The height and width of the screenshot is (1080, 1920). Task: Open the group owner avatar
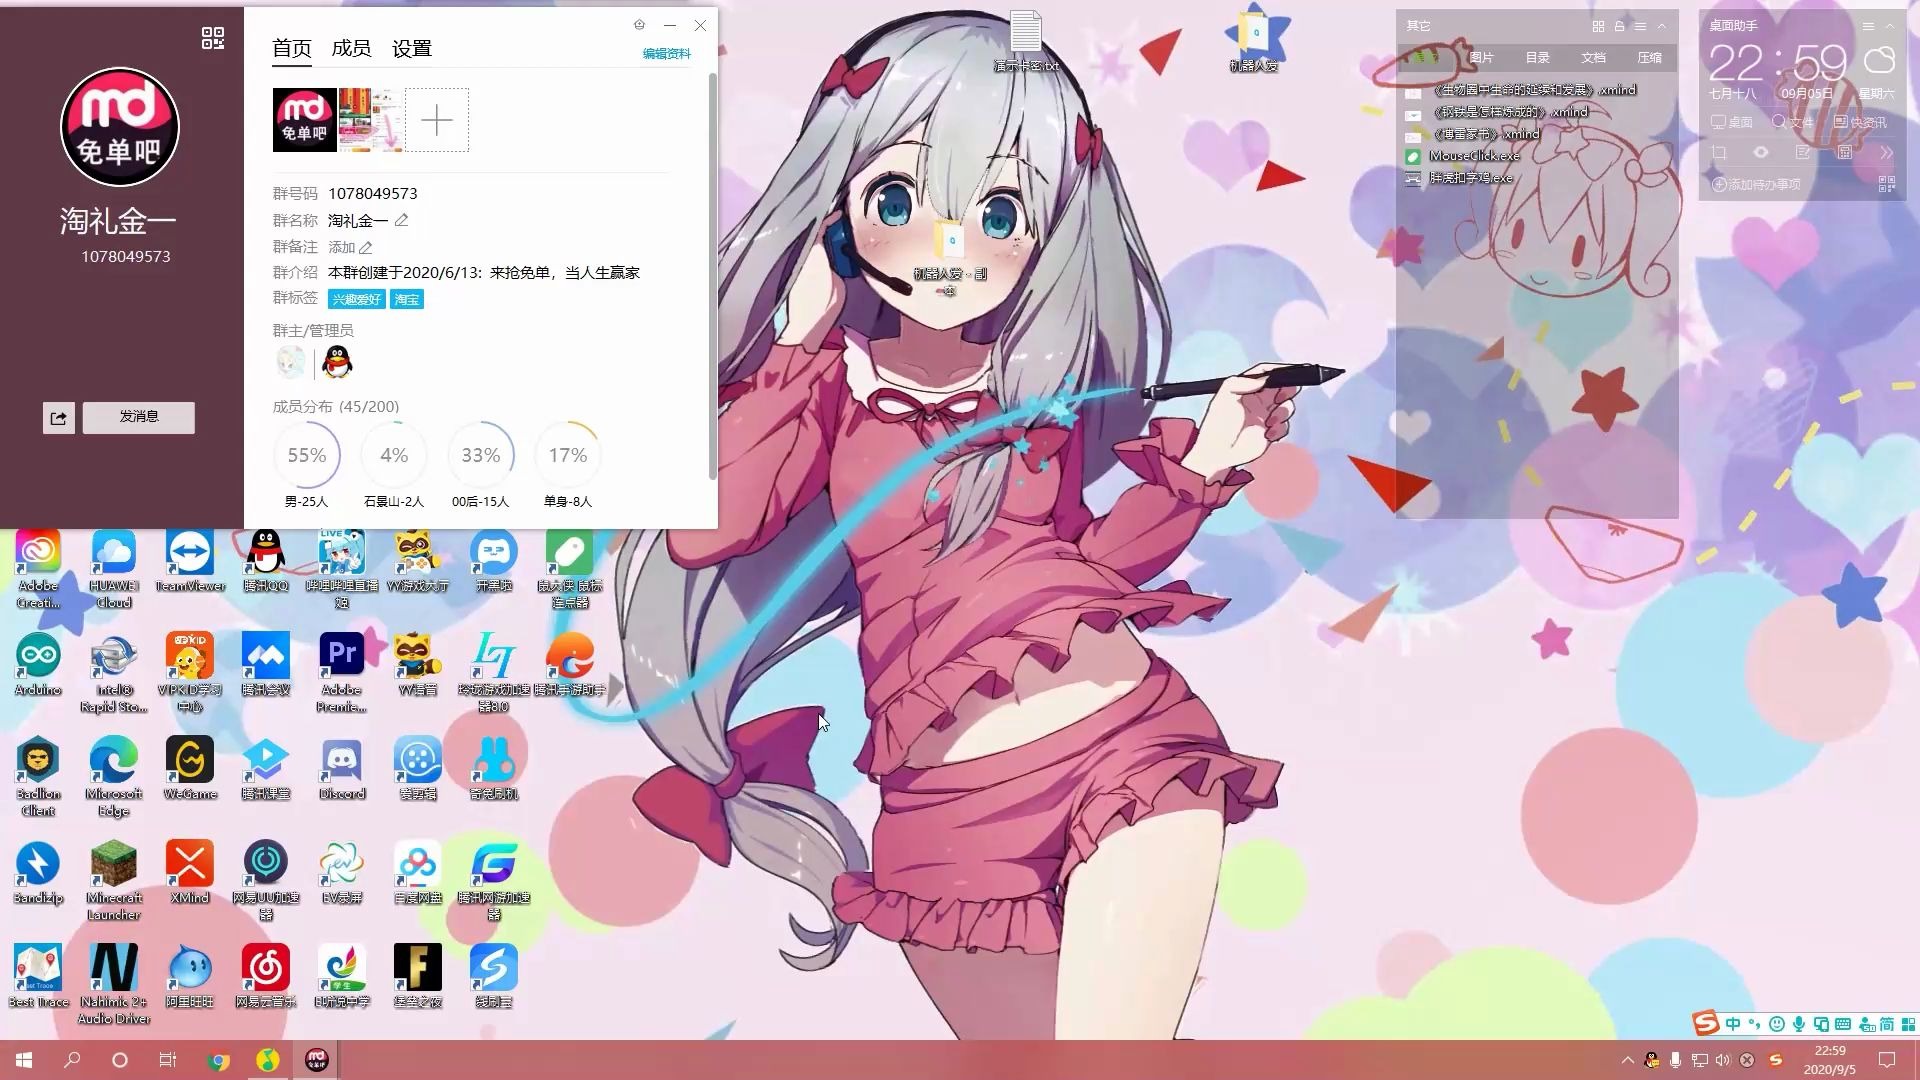[x=291, y=361]
